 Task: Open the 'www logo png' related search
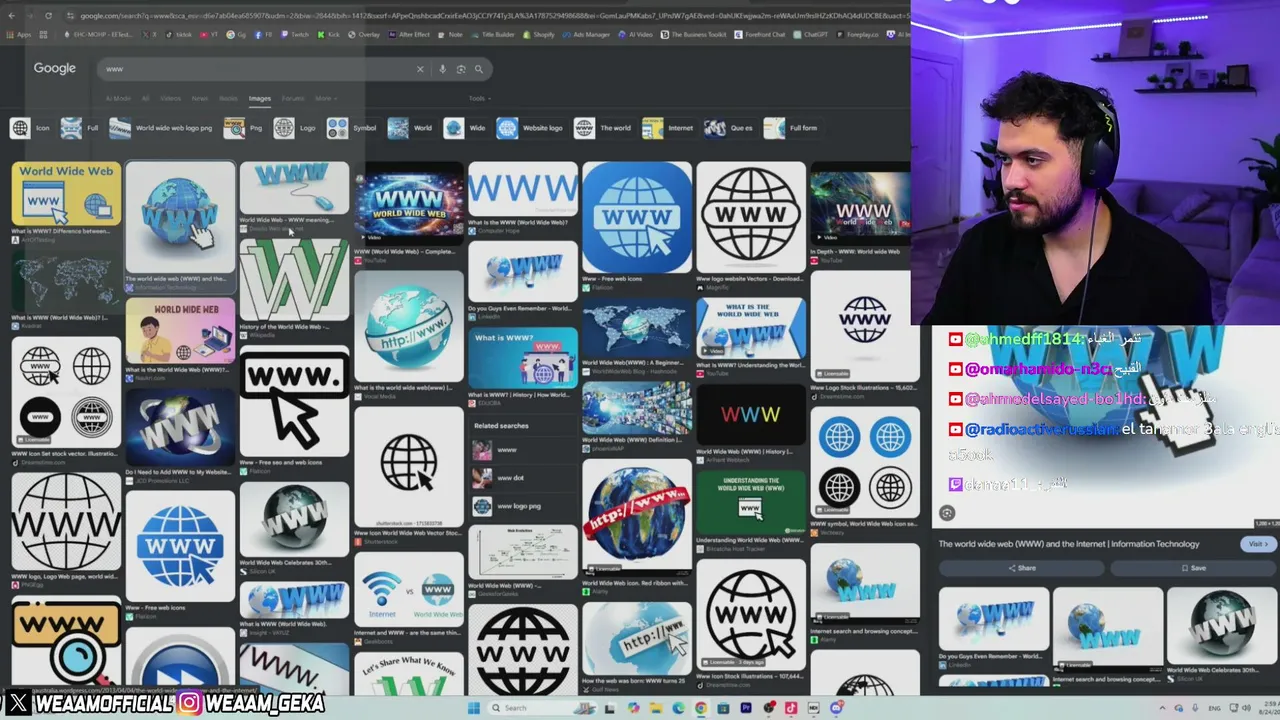523,506
